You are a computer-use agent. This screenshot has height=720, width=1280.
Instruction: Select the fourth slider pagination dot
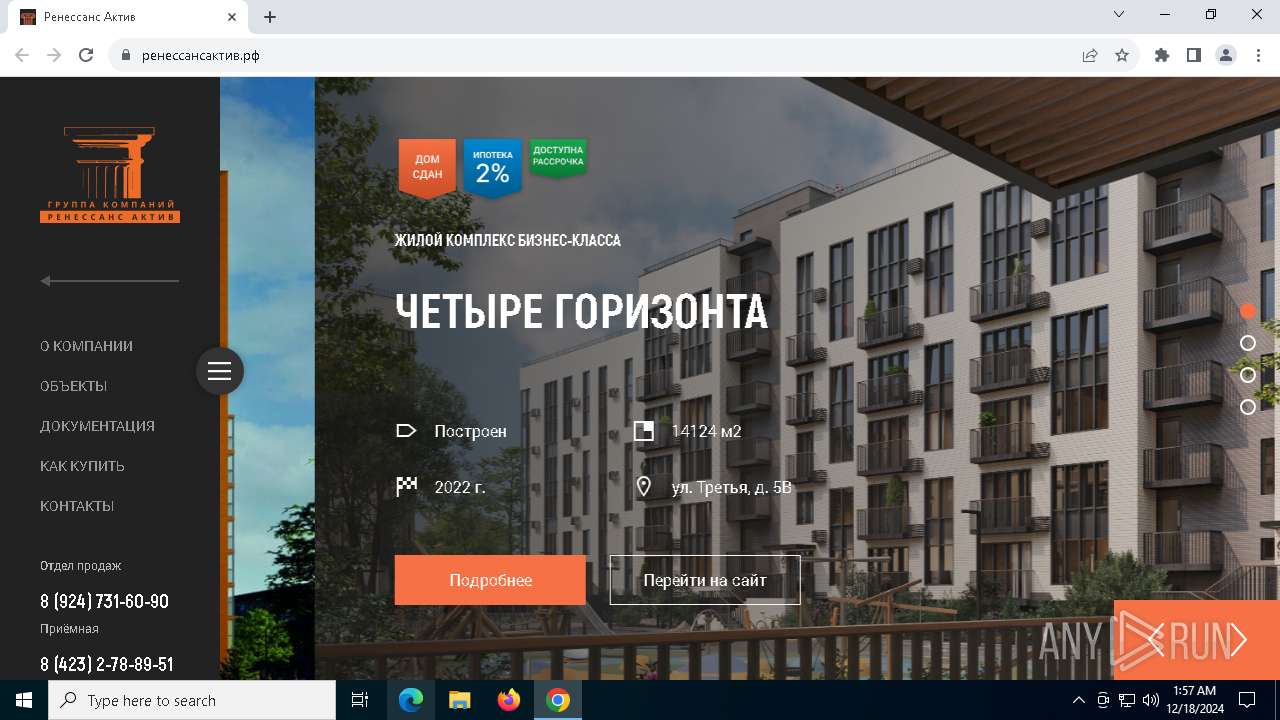tap(1248, 407)
